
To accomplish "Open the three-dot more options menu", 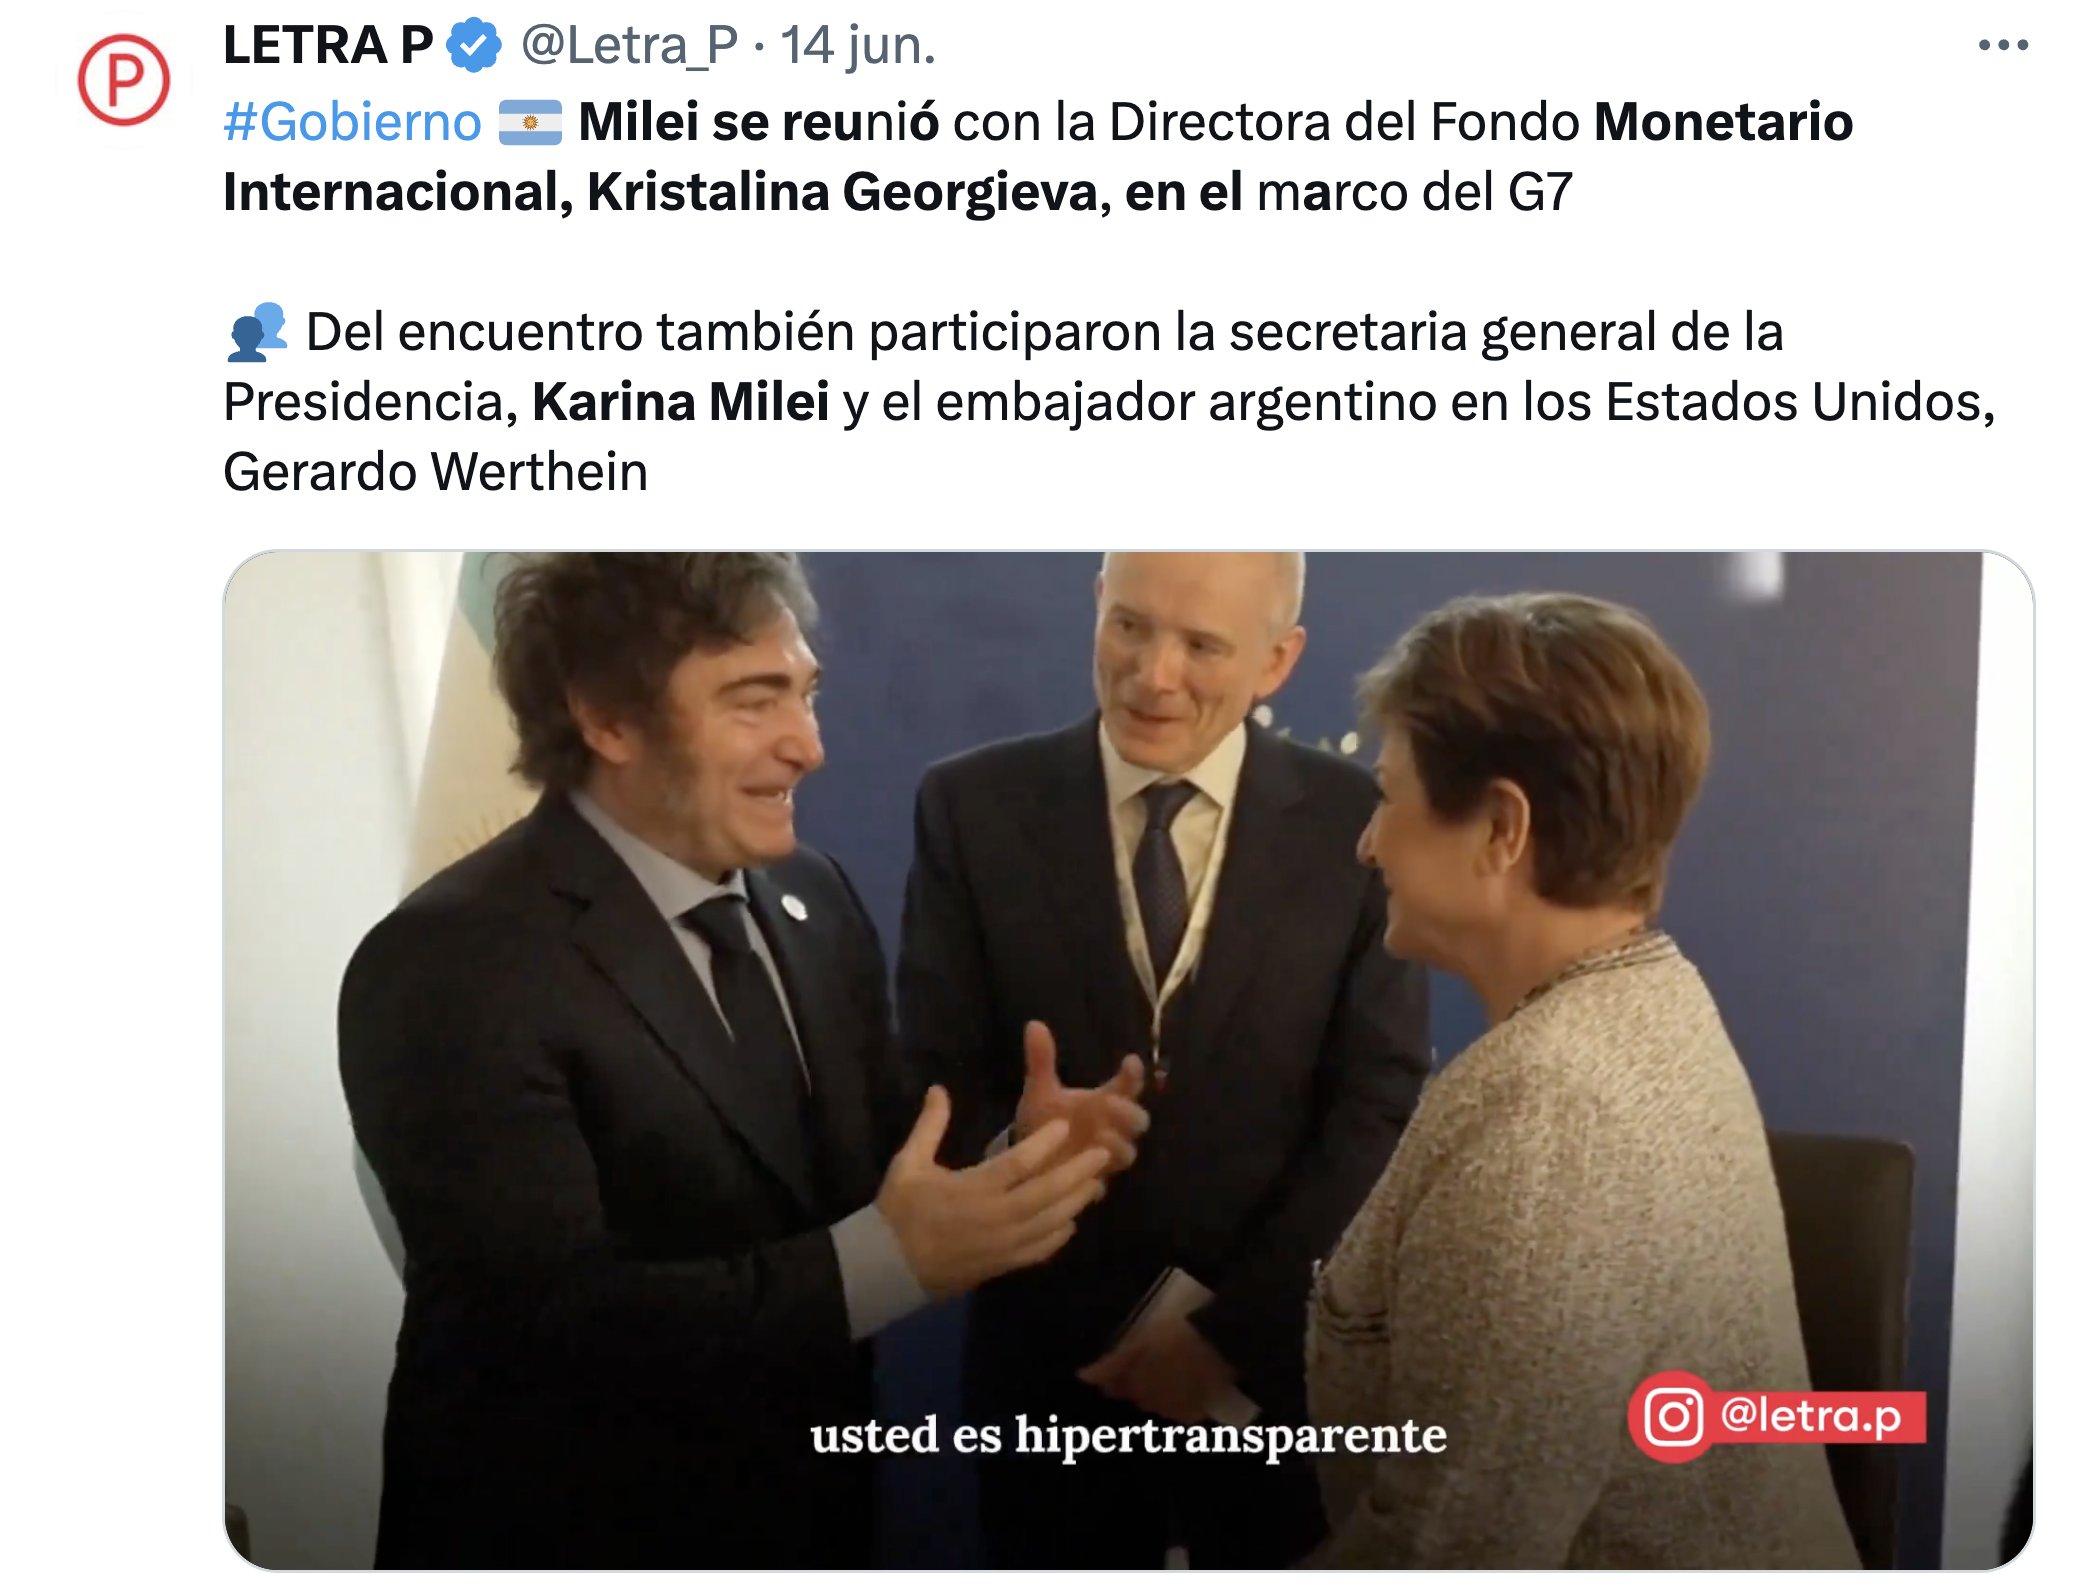I will tap(2003, 45).
